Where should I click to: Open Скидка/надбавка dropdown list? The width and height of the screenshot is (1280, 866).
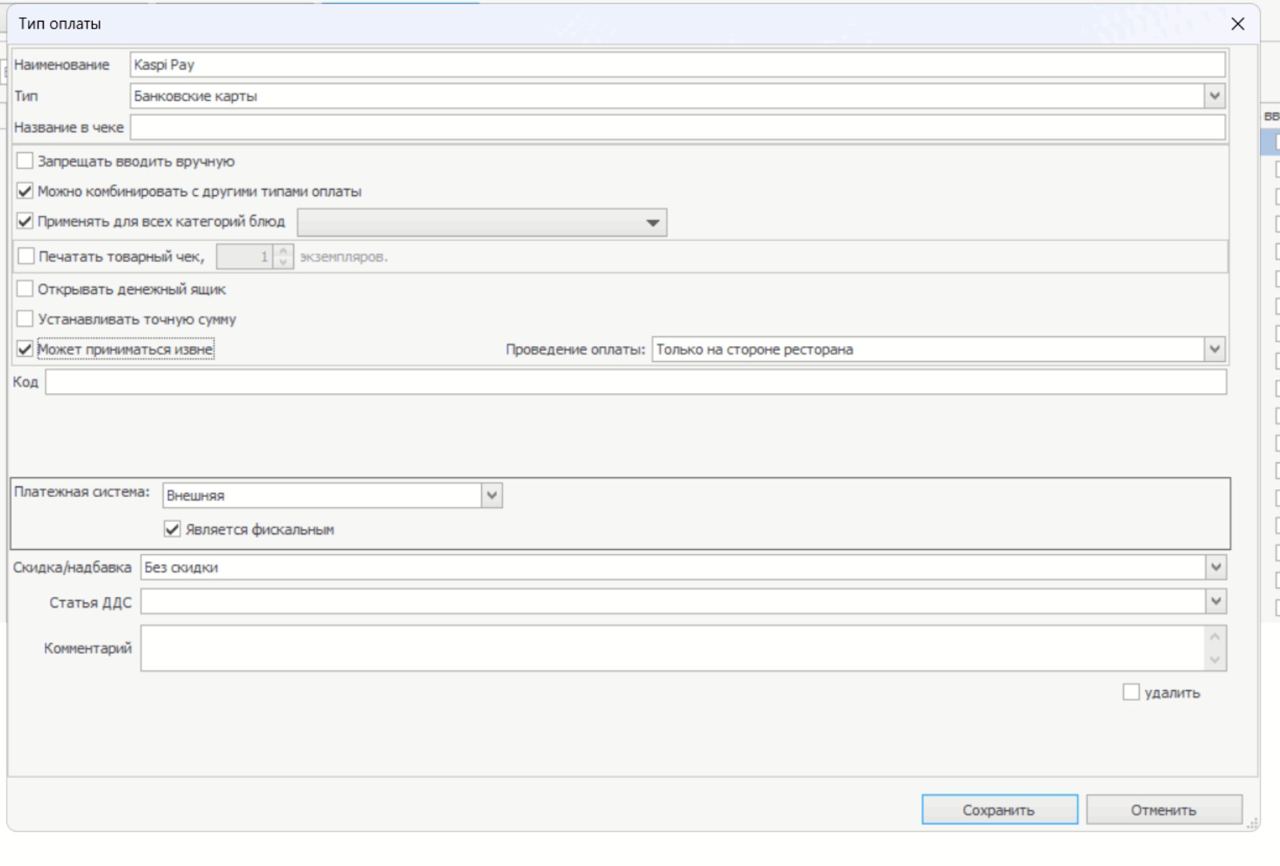[1215, 567]
